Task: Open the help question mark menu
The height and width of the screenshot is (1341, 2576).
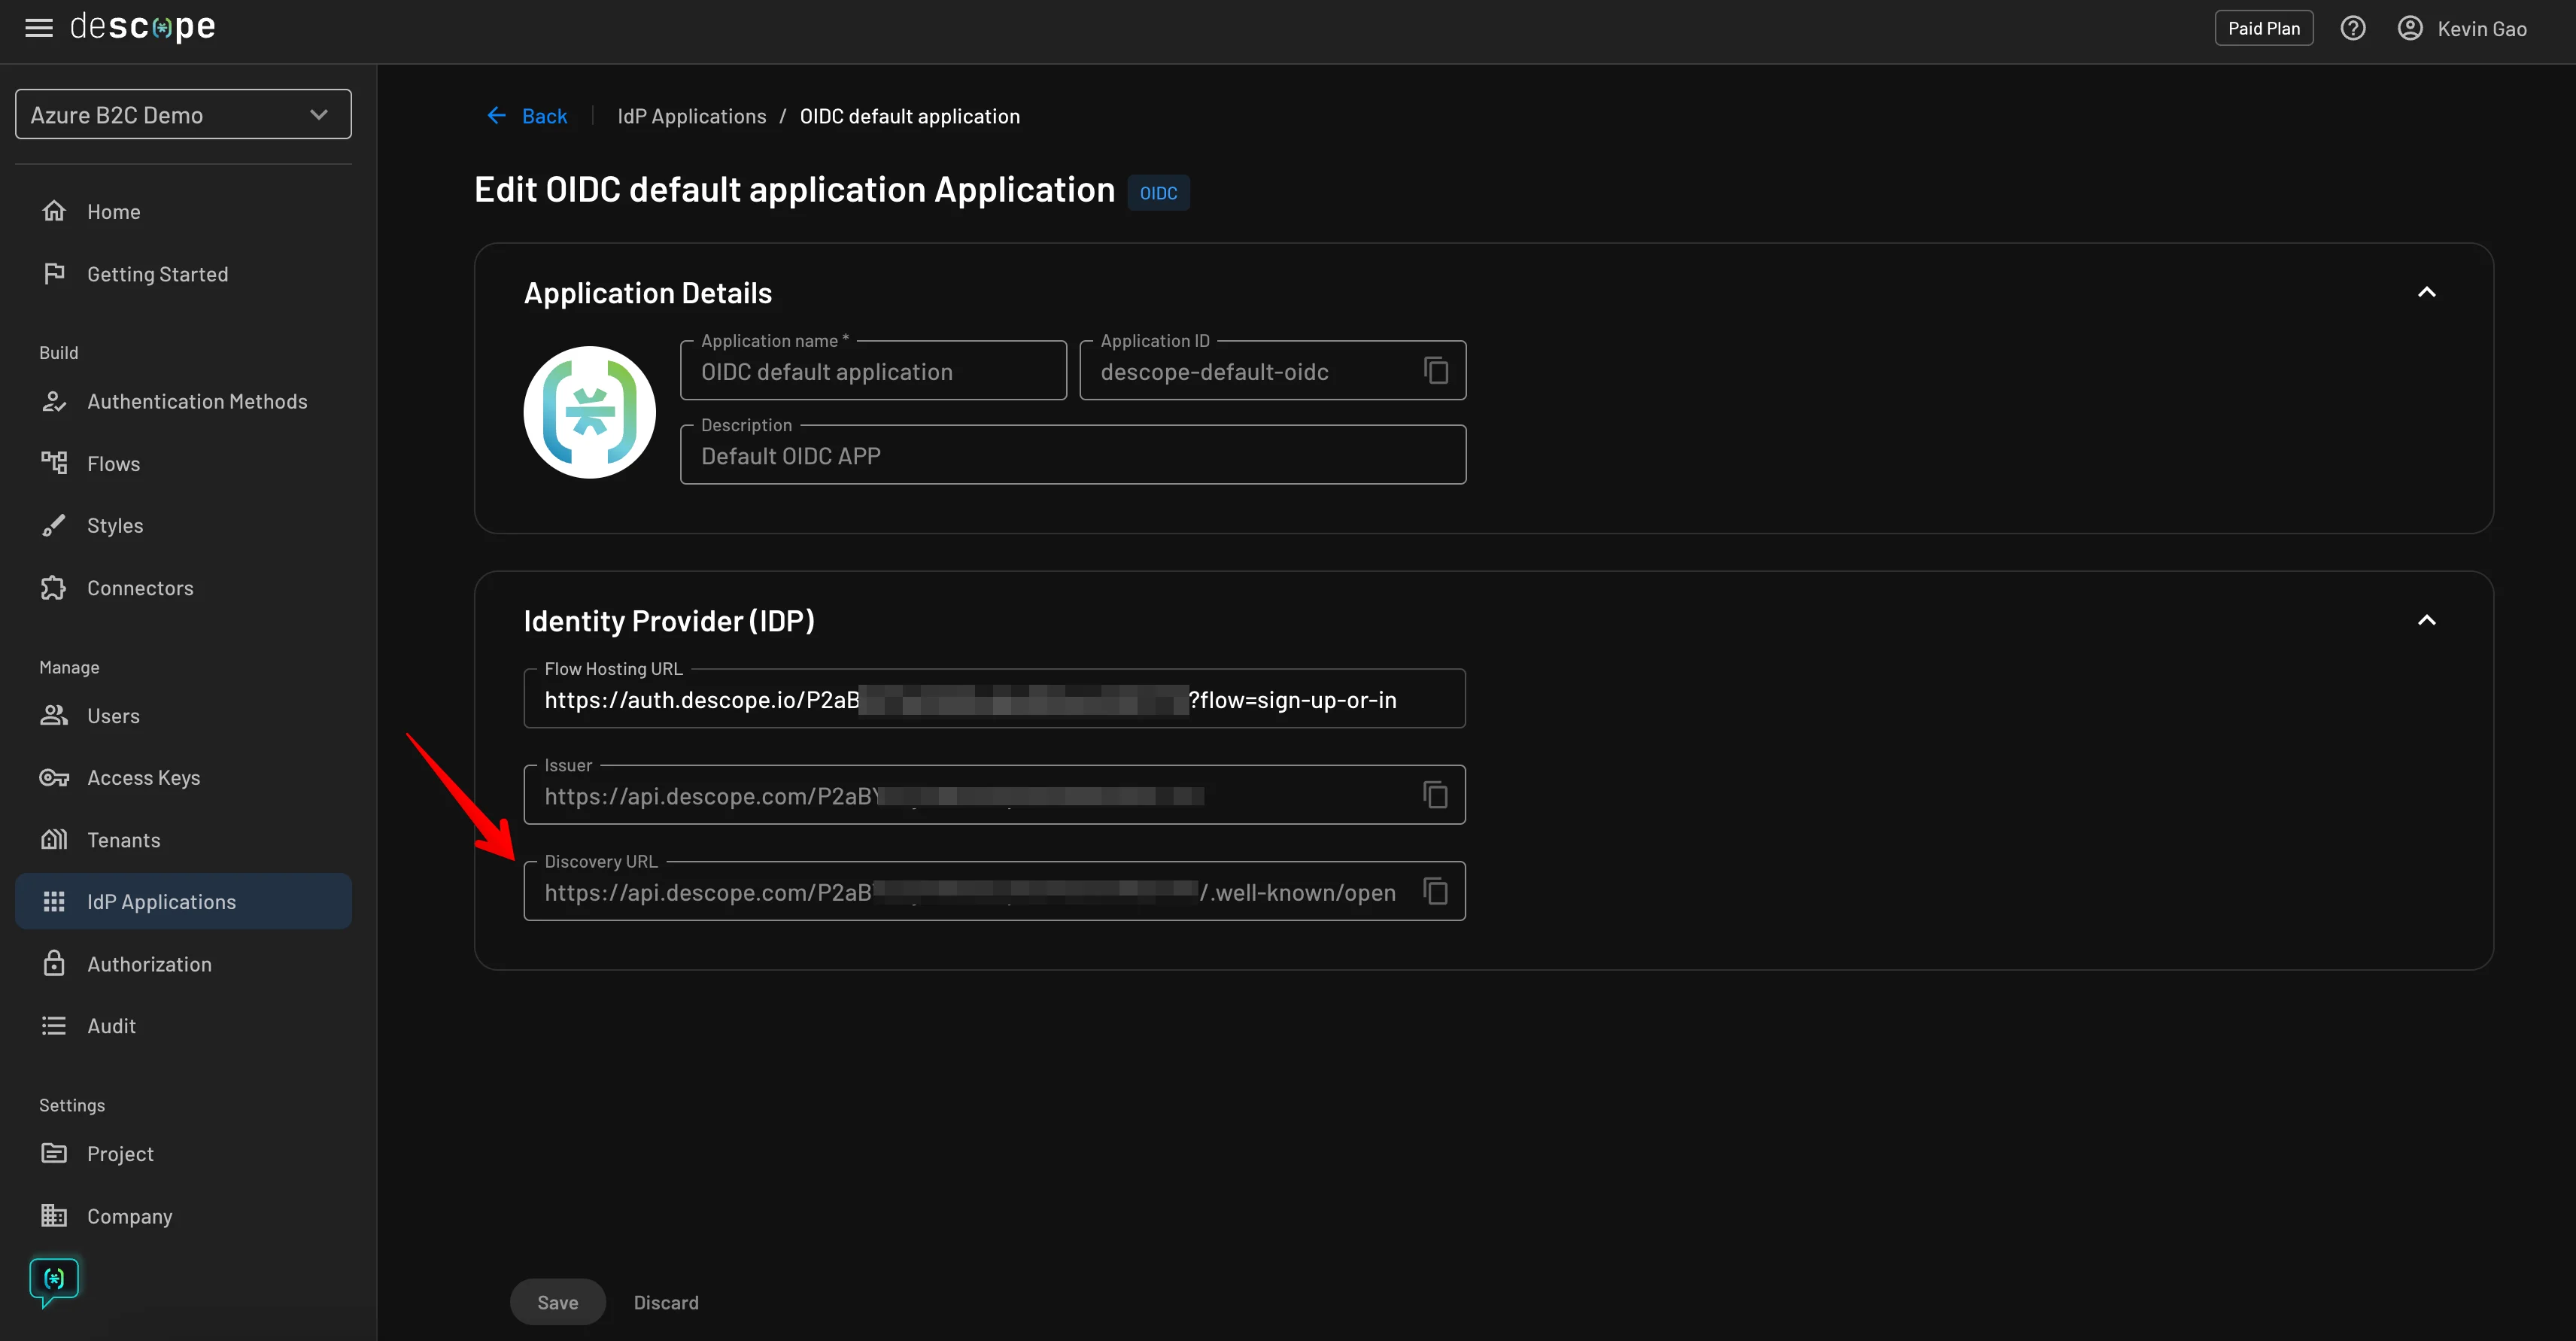Action: (x=2354, y=28)
